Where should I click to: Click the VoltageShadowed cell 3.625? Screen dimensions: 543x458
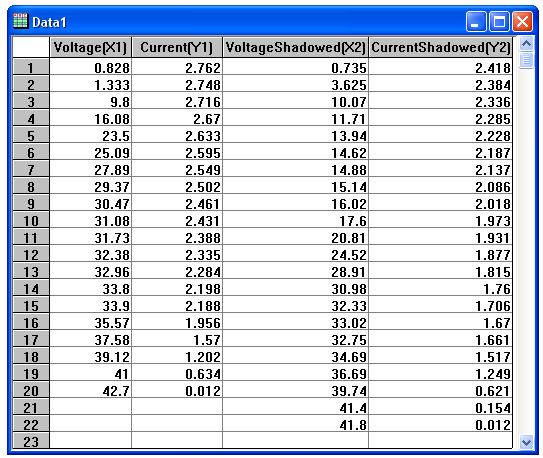point(295,84)
